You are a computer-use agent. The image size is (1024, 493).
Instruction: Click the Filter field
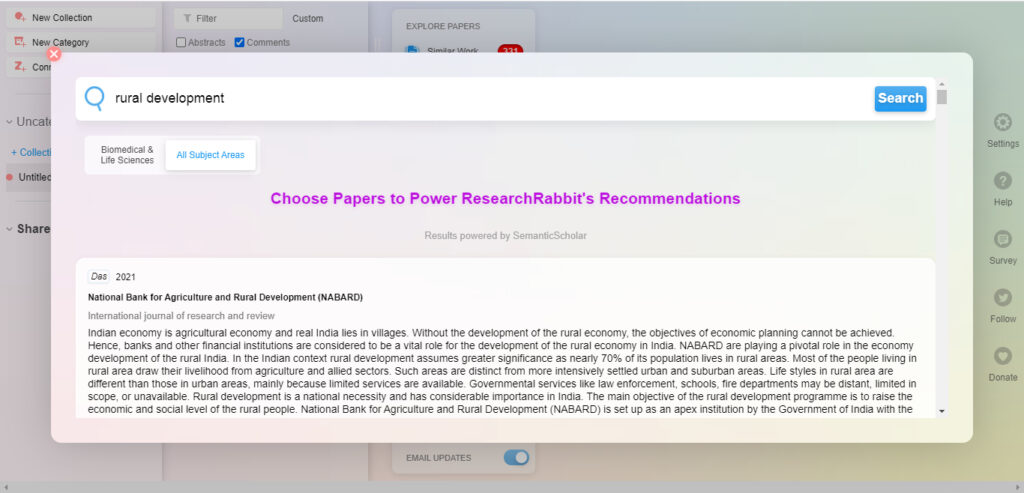pyautogui.click(x=228, y=18)
